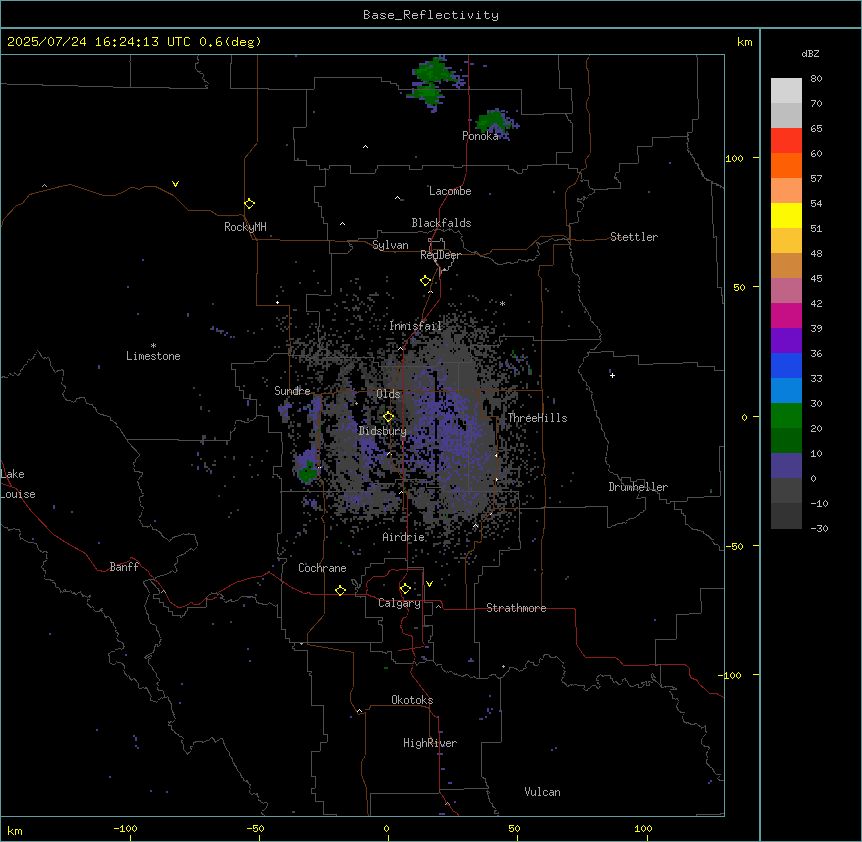This screenshot has height=842, width=862.
Task: Click the yellow 54 dBZ color band
Action: pos(786,215)
